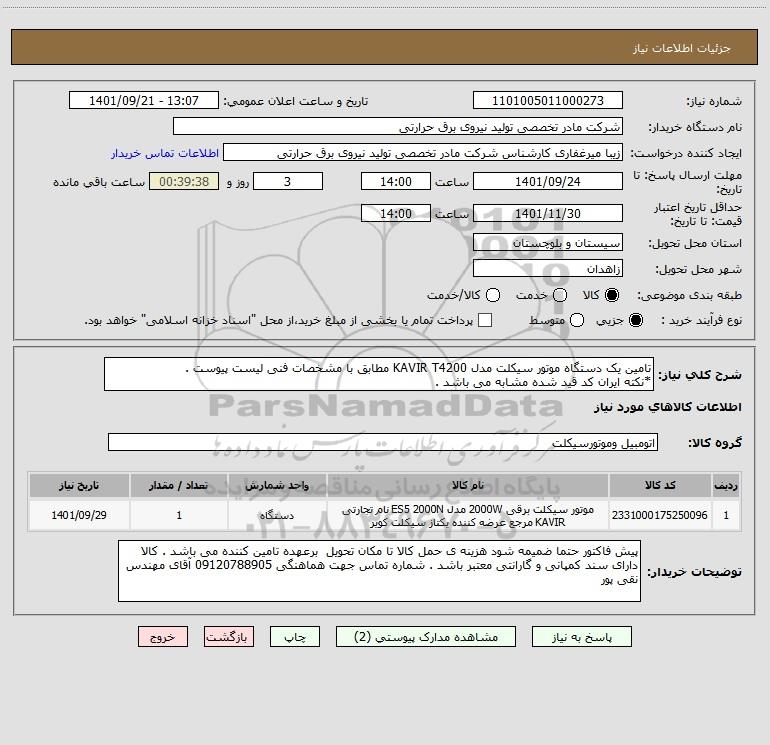Click the واحد شمارش column header
Screen dimensions: 770x745
pyautogui.click(x=277, y=485)
